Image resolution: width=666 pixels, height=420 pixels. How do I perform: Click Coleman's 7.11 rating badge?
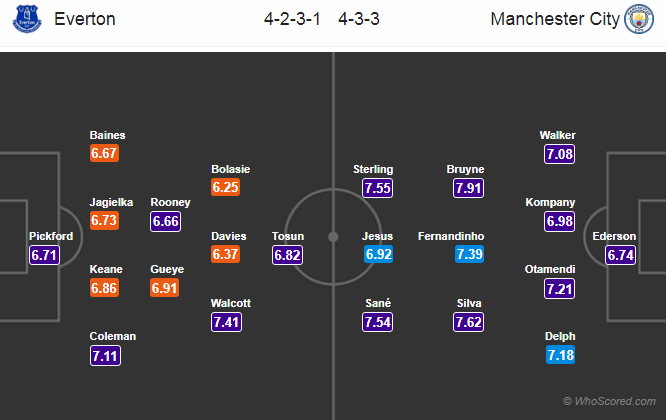[x=106, y=355]
